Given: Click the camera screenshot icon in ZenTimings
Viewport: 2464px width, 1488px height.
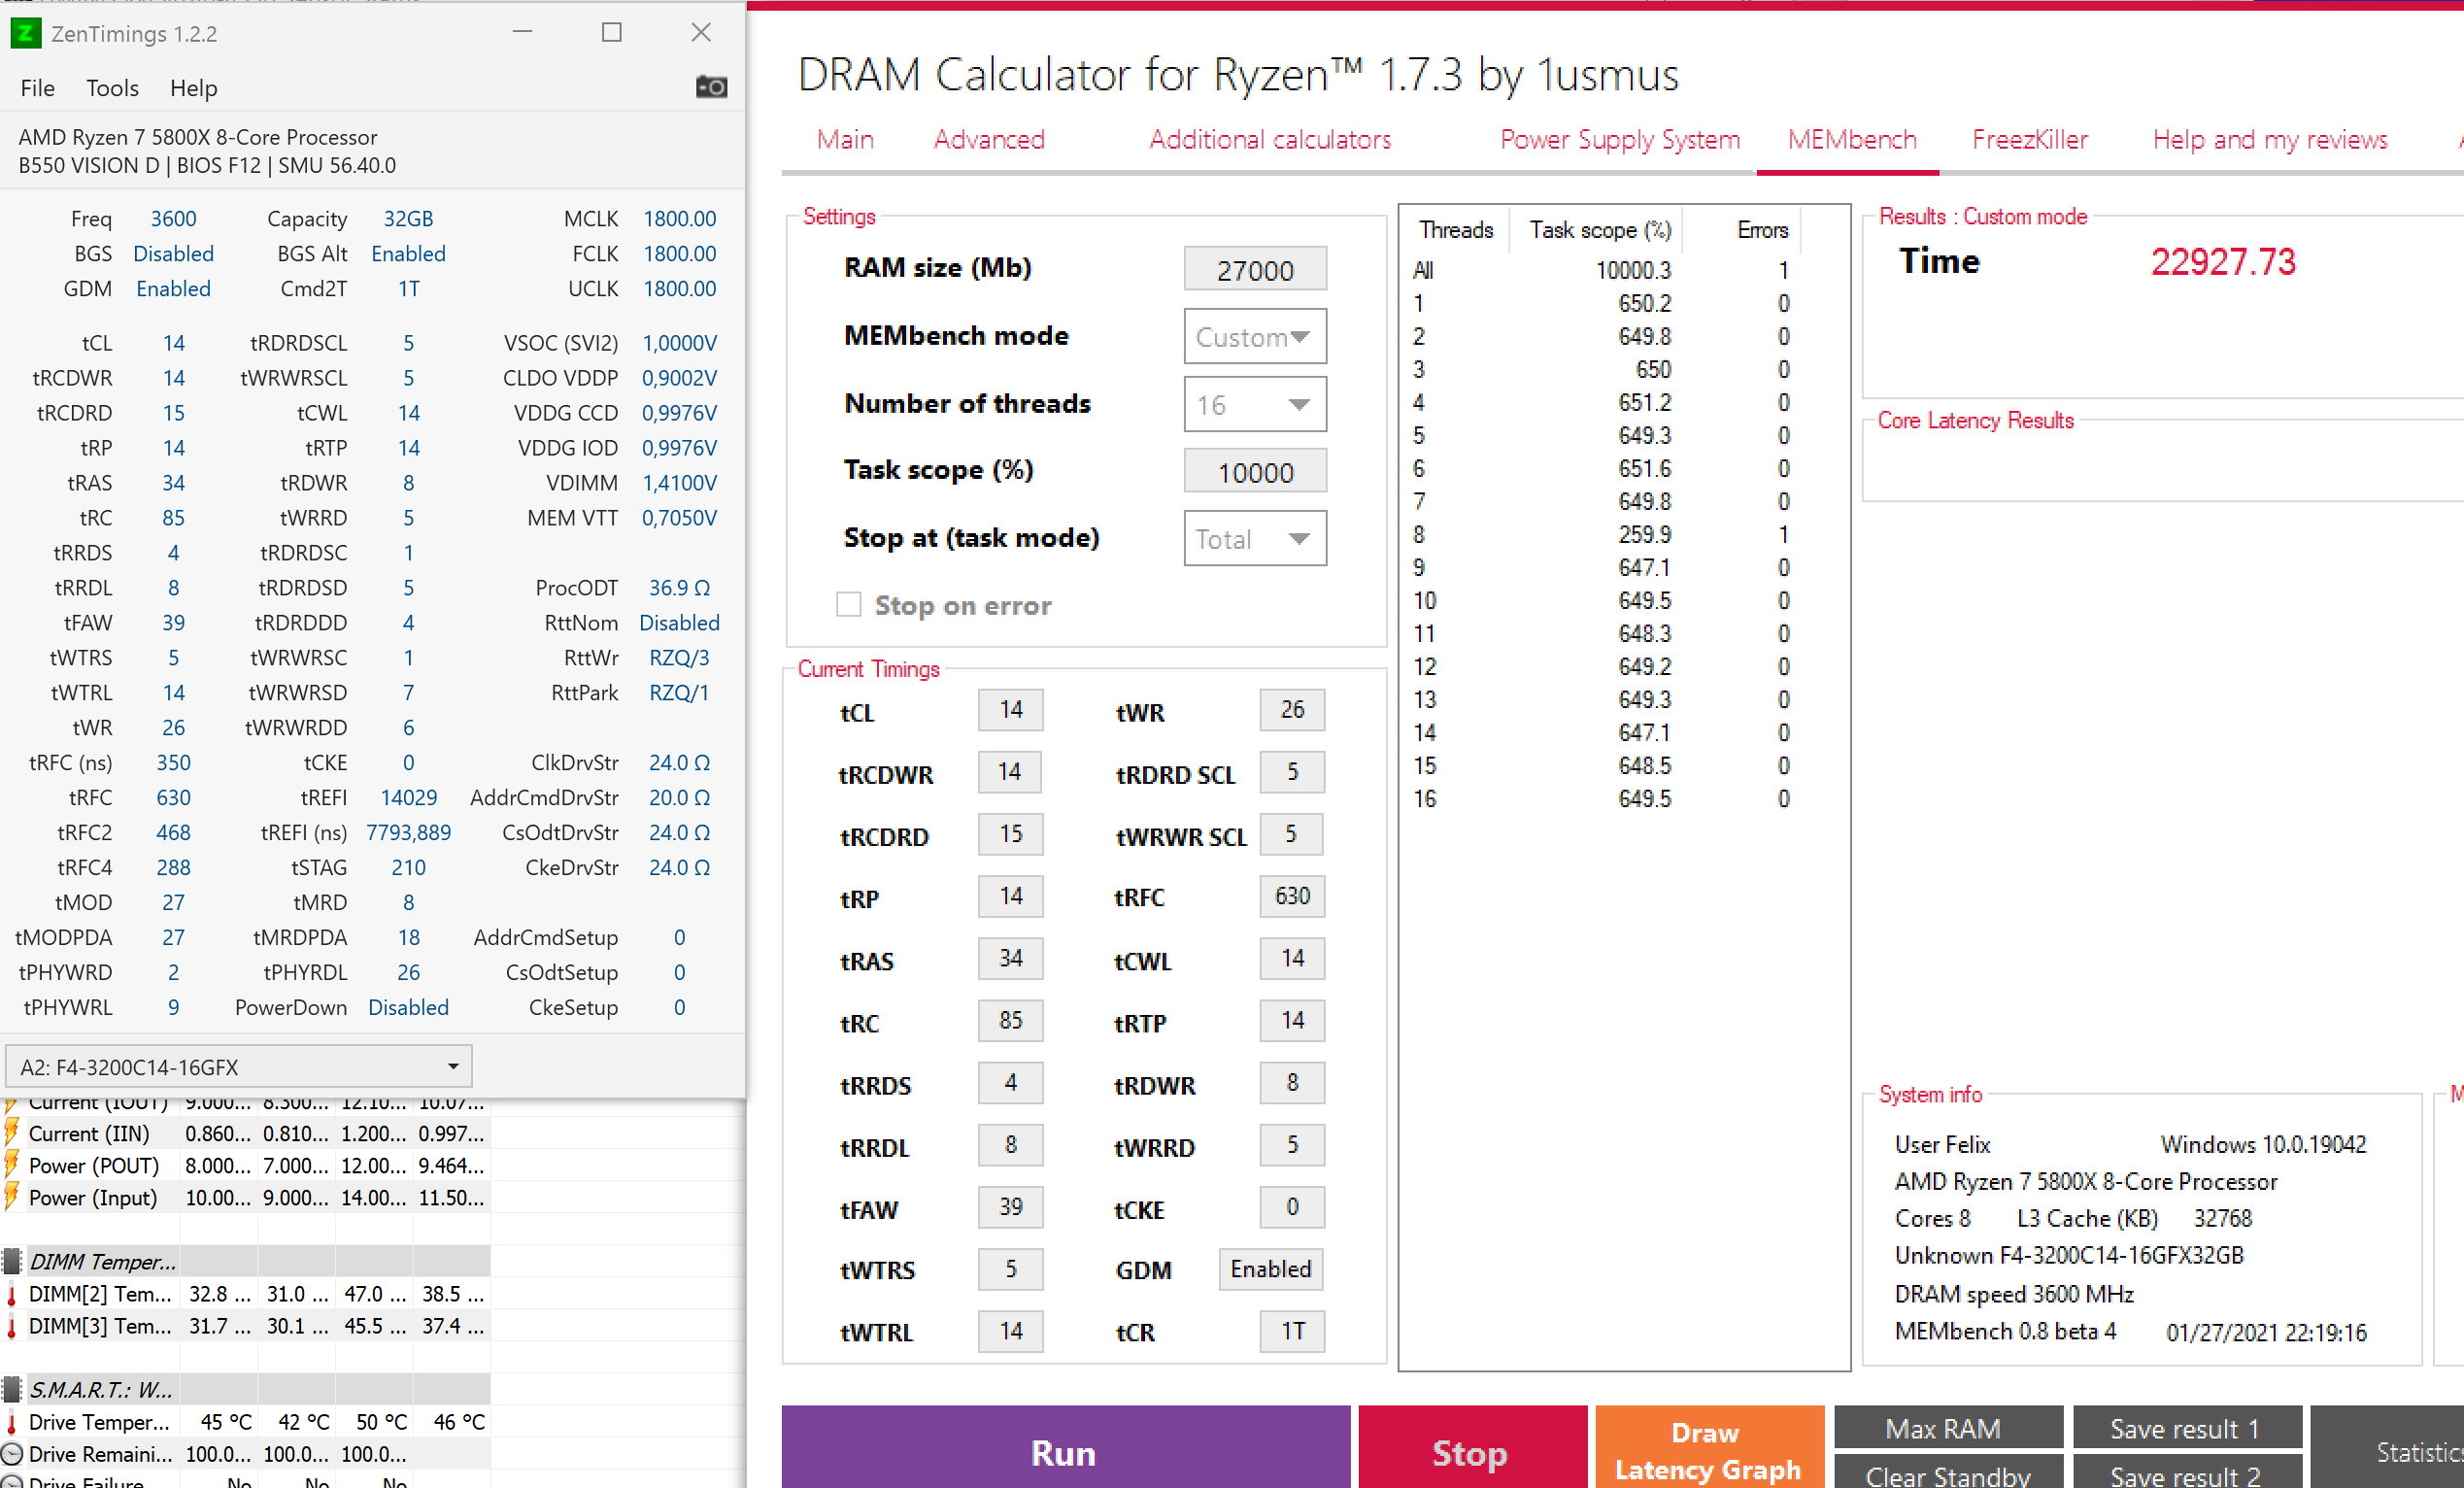Looking at the screenshot, I should click(x=712, y=87).
